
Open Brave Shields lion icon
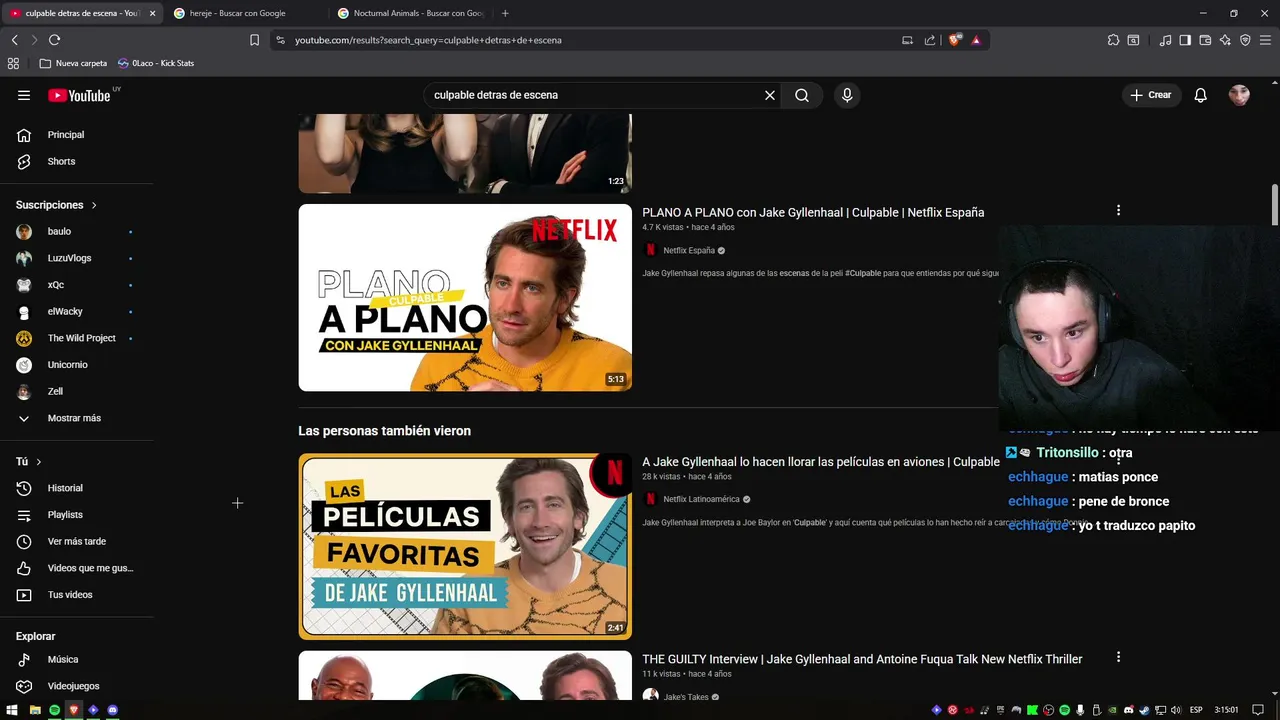tap(955, 40)
